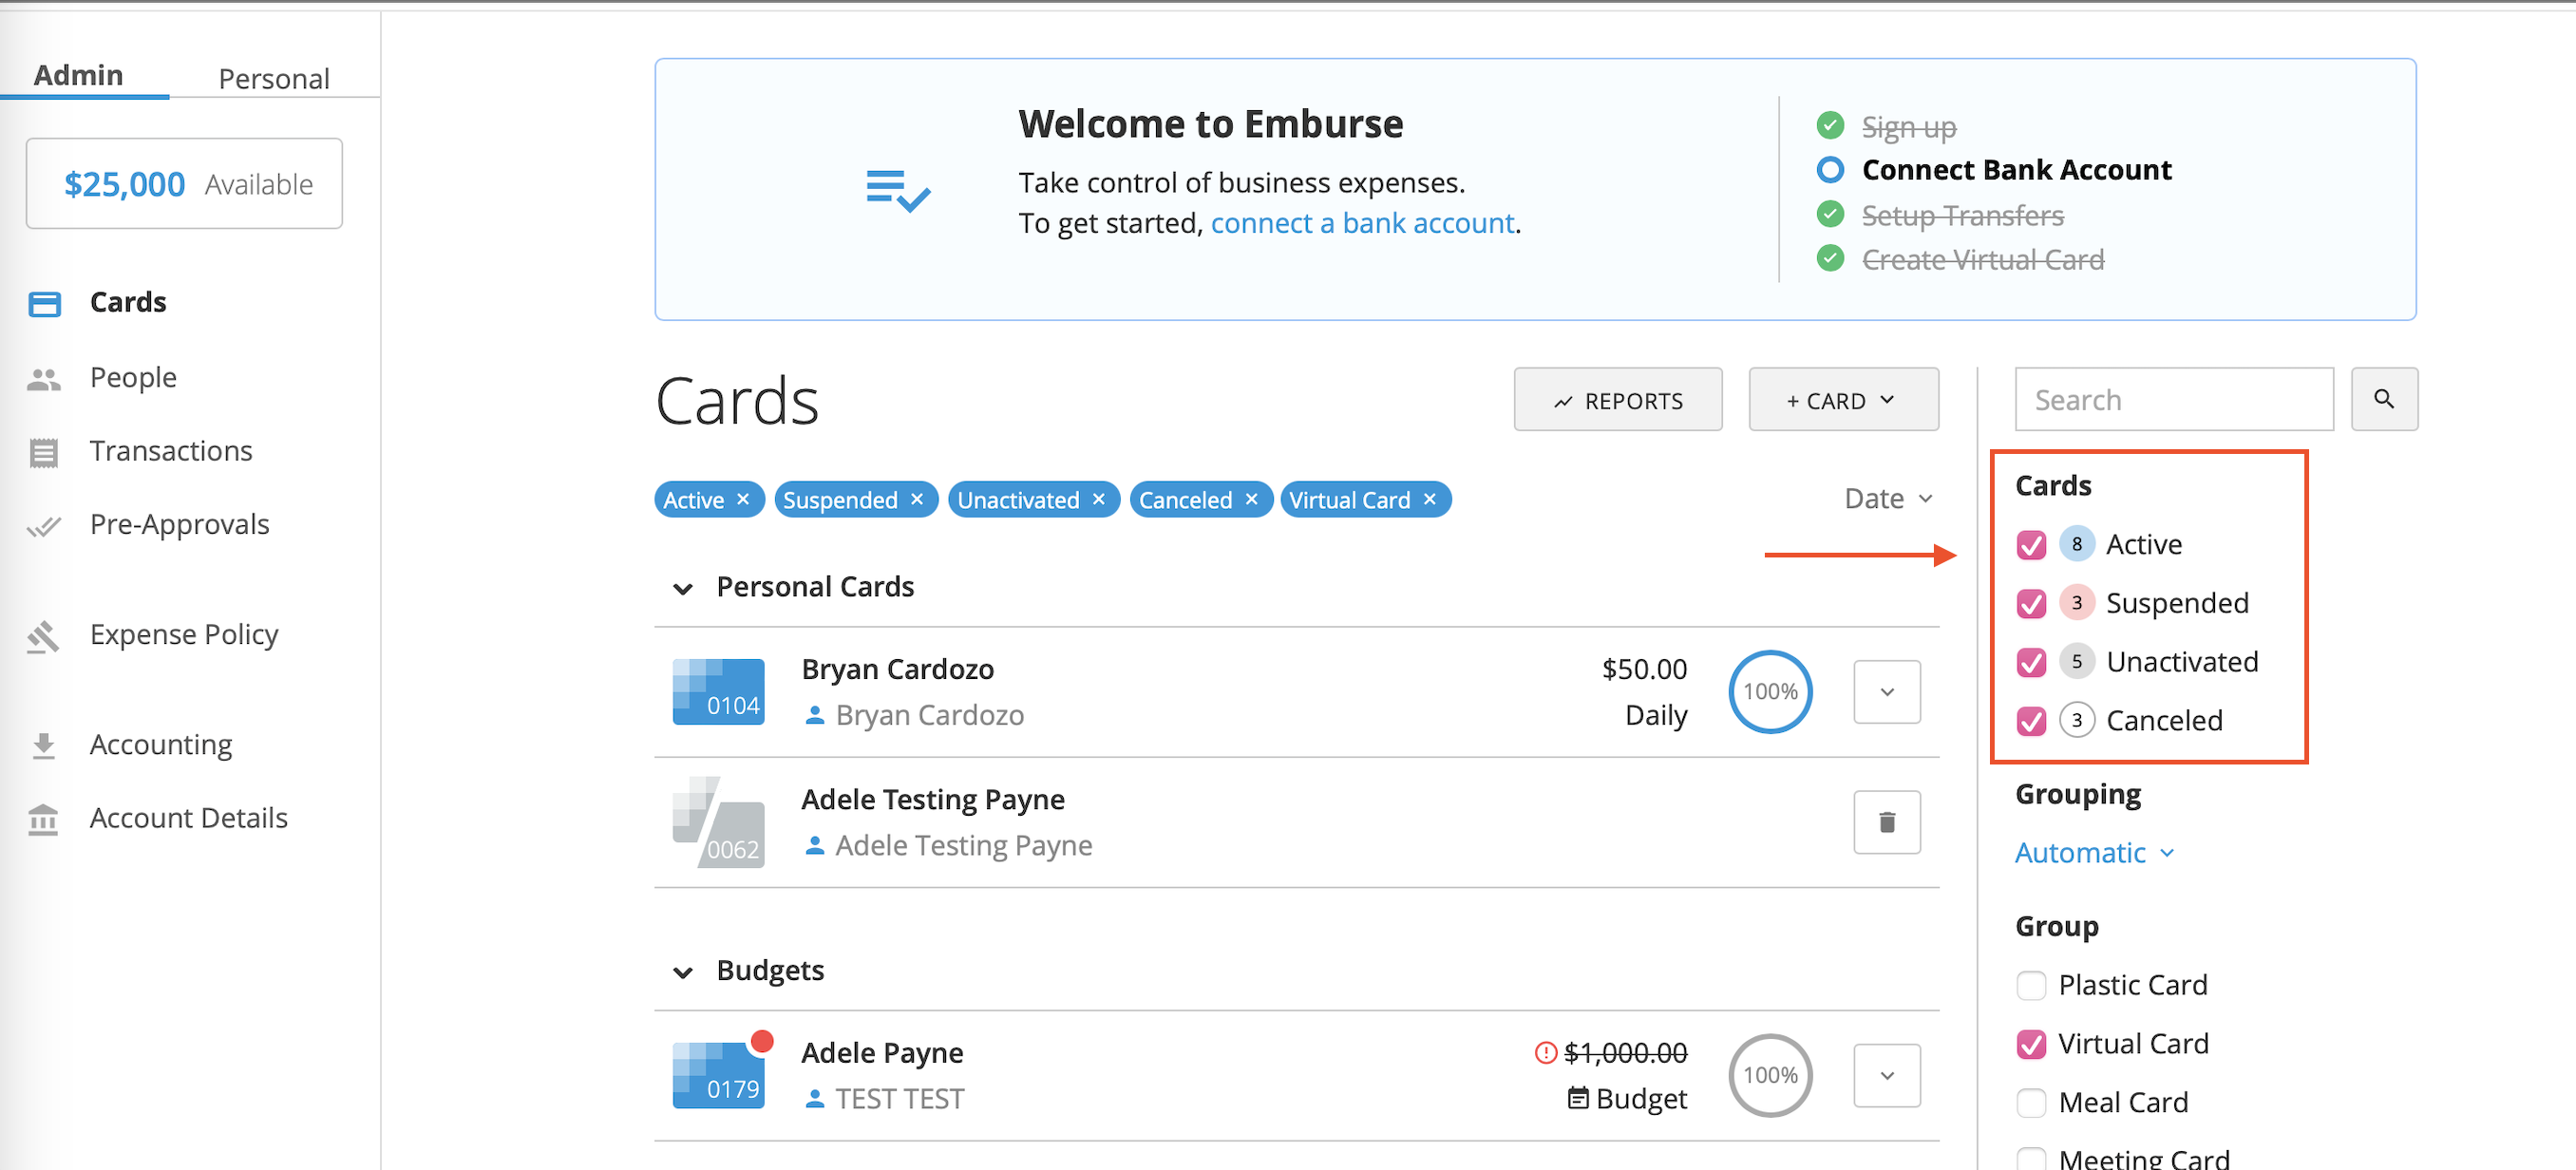Follow the connect a bank account link
Image resolution: width=2576 pixels, height=1170 pixels.
(x=1362, y=223)
